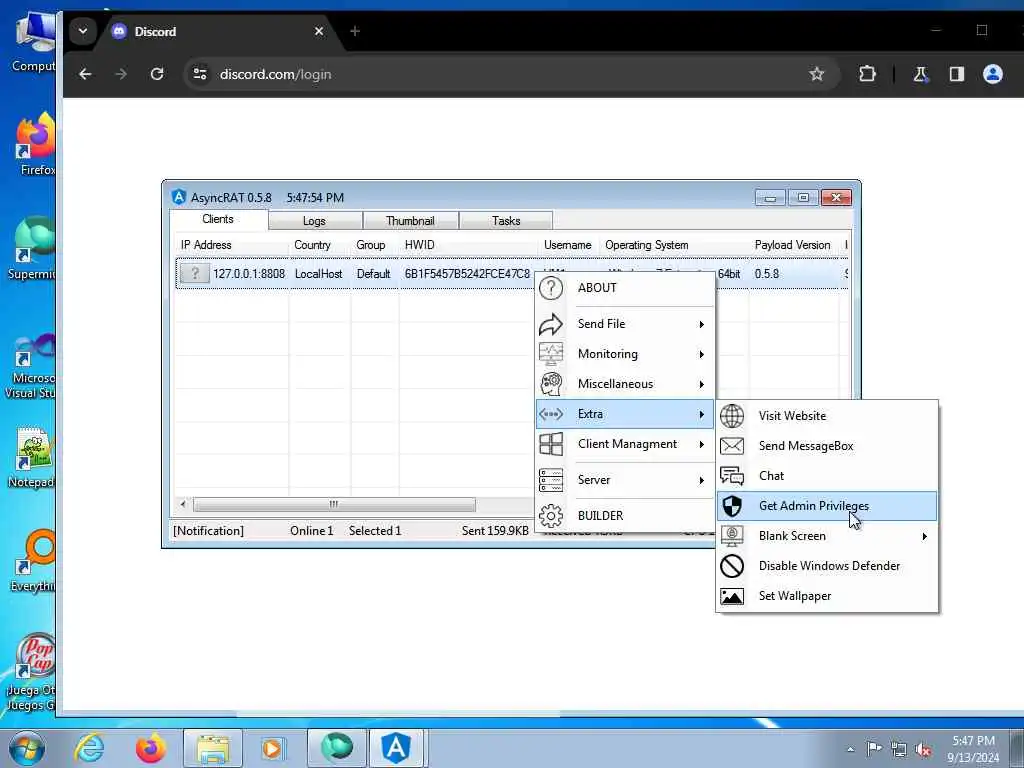
Task: Switch to the Logs tab
Action: coord(314,221)
